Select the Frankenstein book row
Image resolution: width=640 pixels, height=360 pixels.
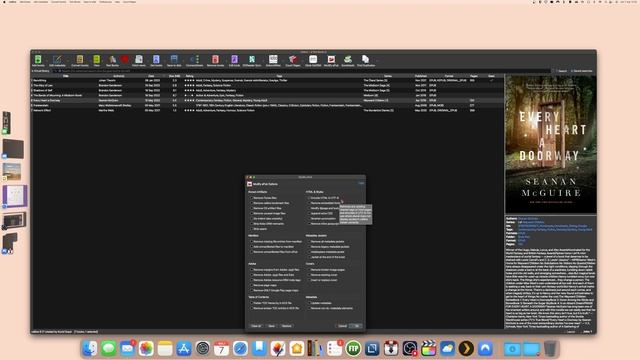pyautogui.click(x=267, y=105)
